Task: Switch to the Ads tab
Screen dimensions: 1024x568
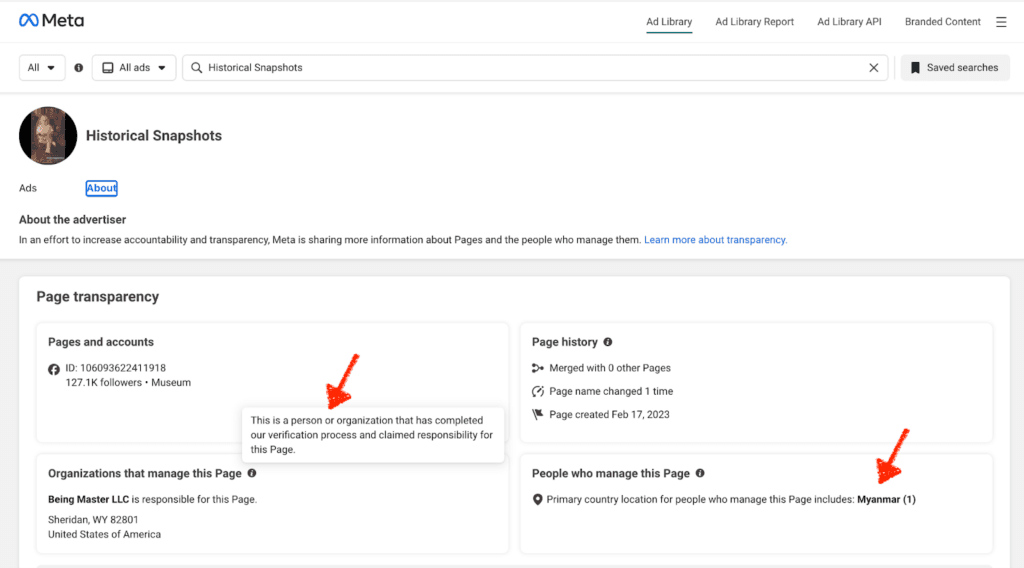Action: [x=27, y=188]
